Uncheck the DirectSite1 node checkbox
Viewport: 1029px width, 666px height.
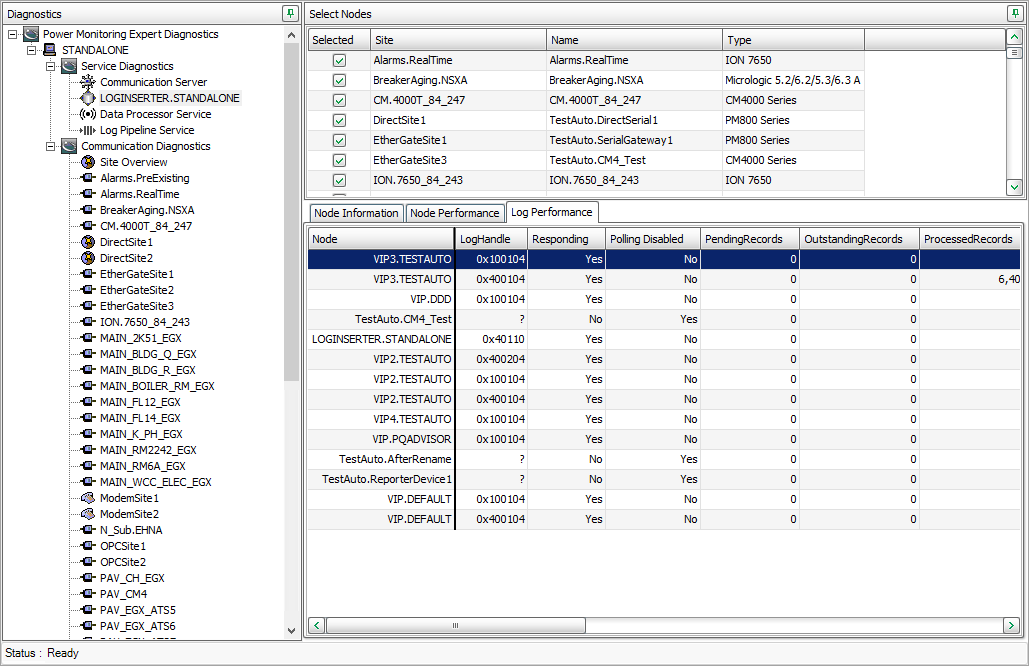tap(339, 120)
